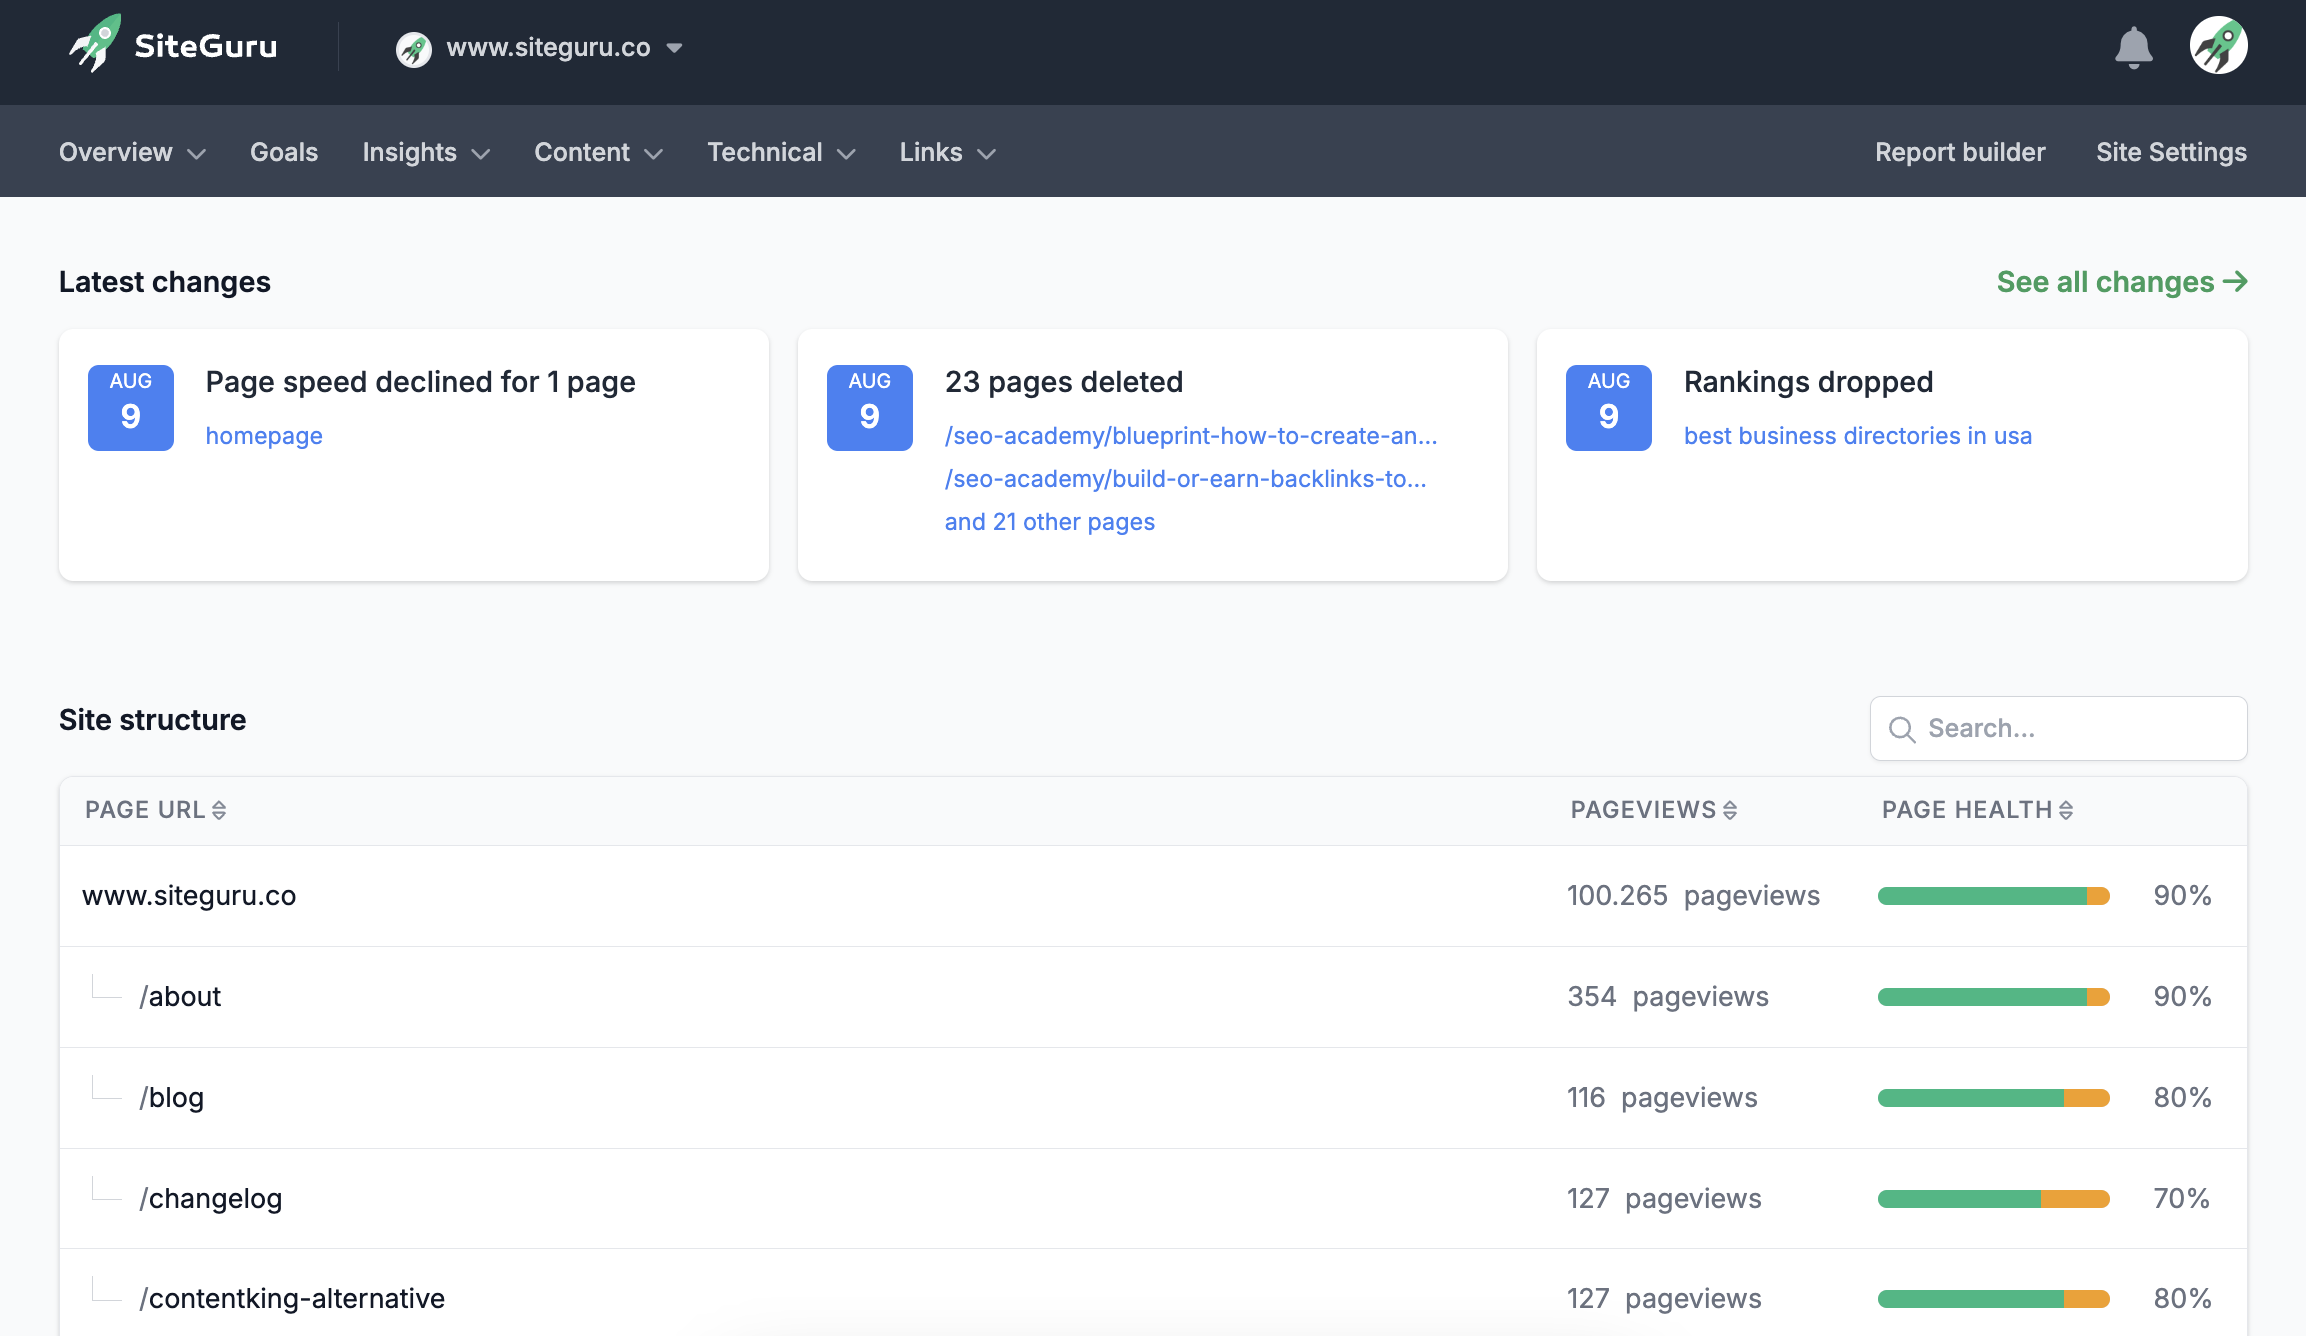The image size is (2306, 1336).
Task: Click the /changelog page health bar
Action: point(1993,1199)
